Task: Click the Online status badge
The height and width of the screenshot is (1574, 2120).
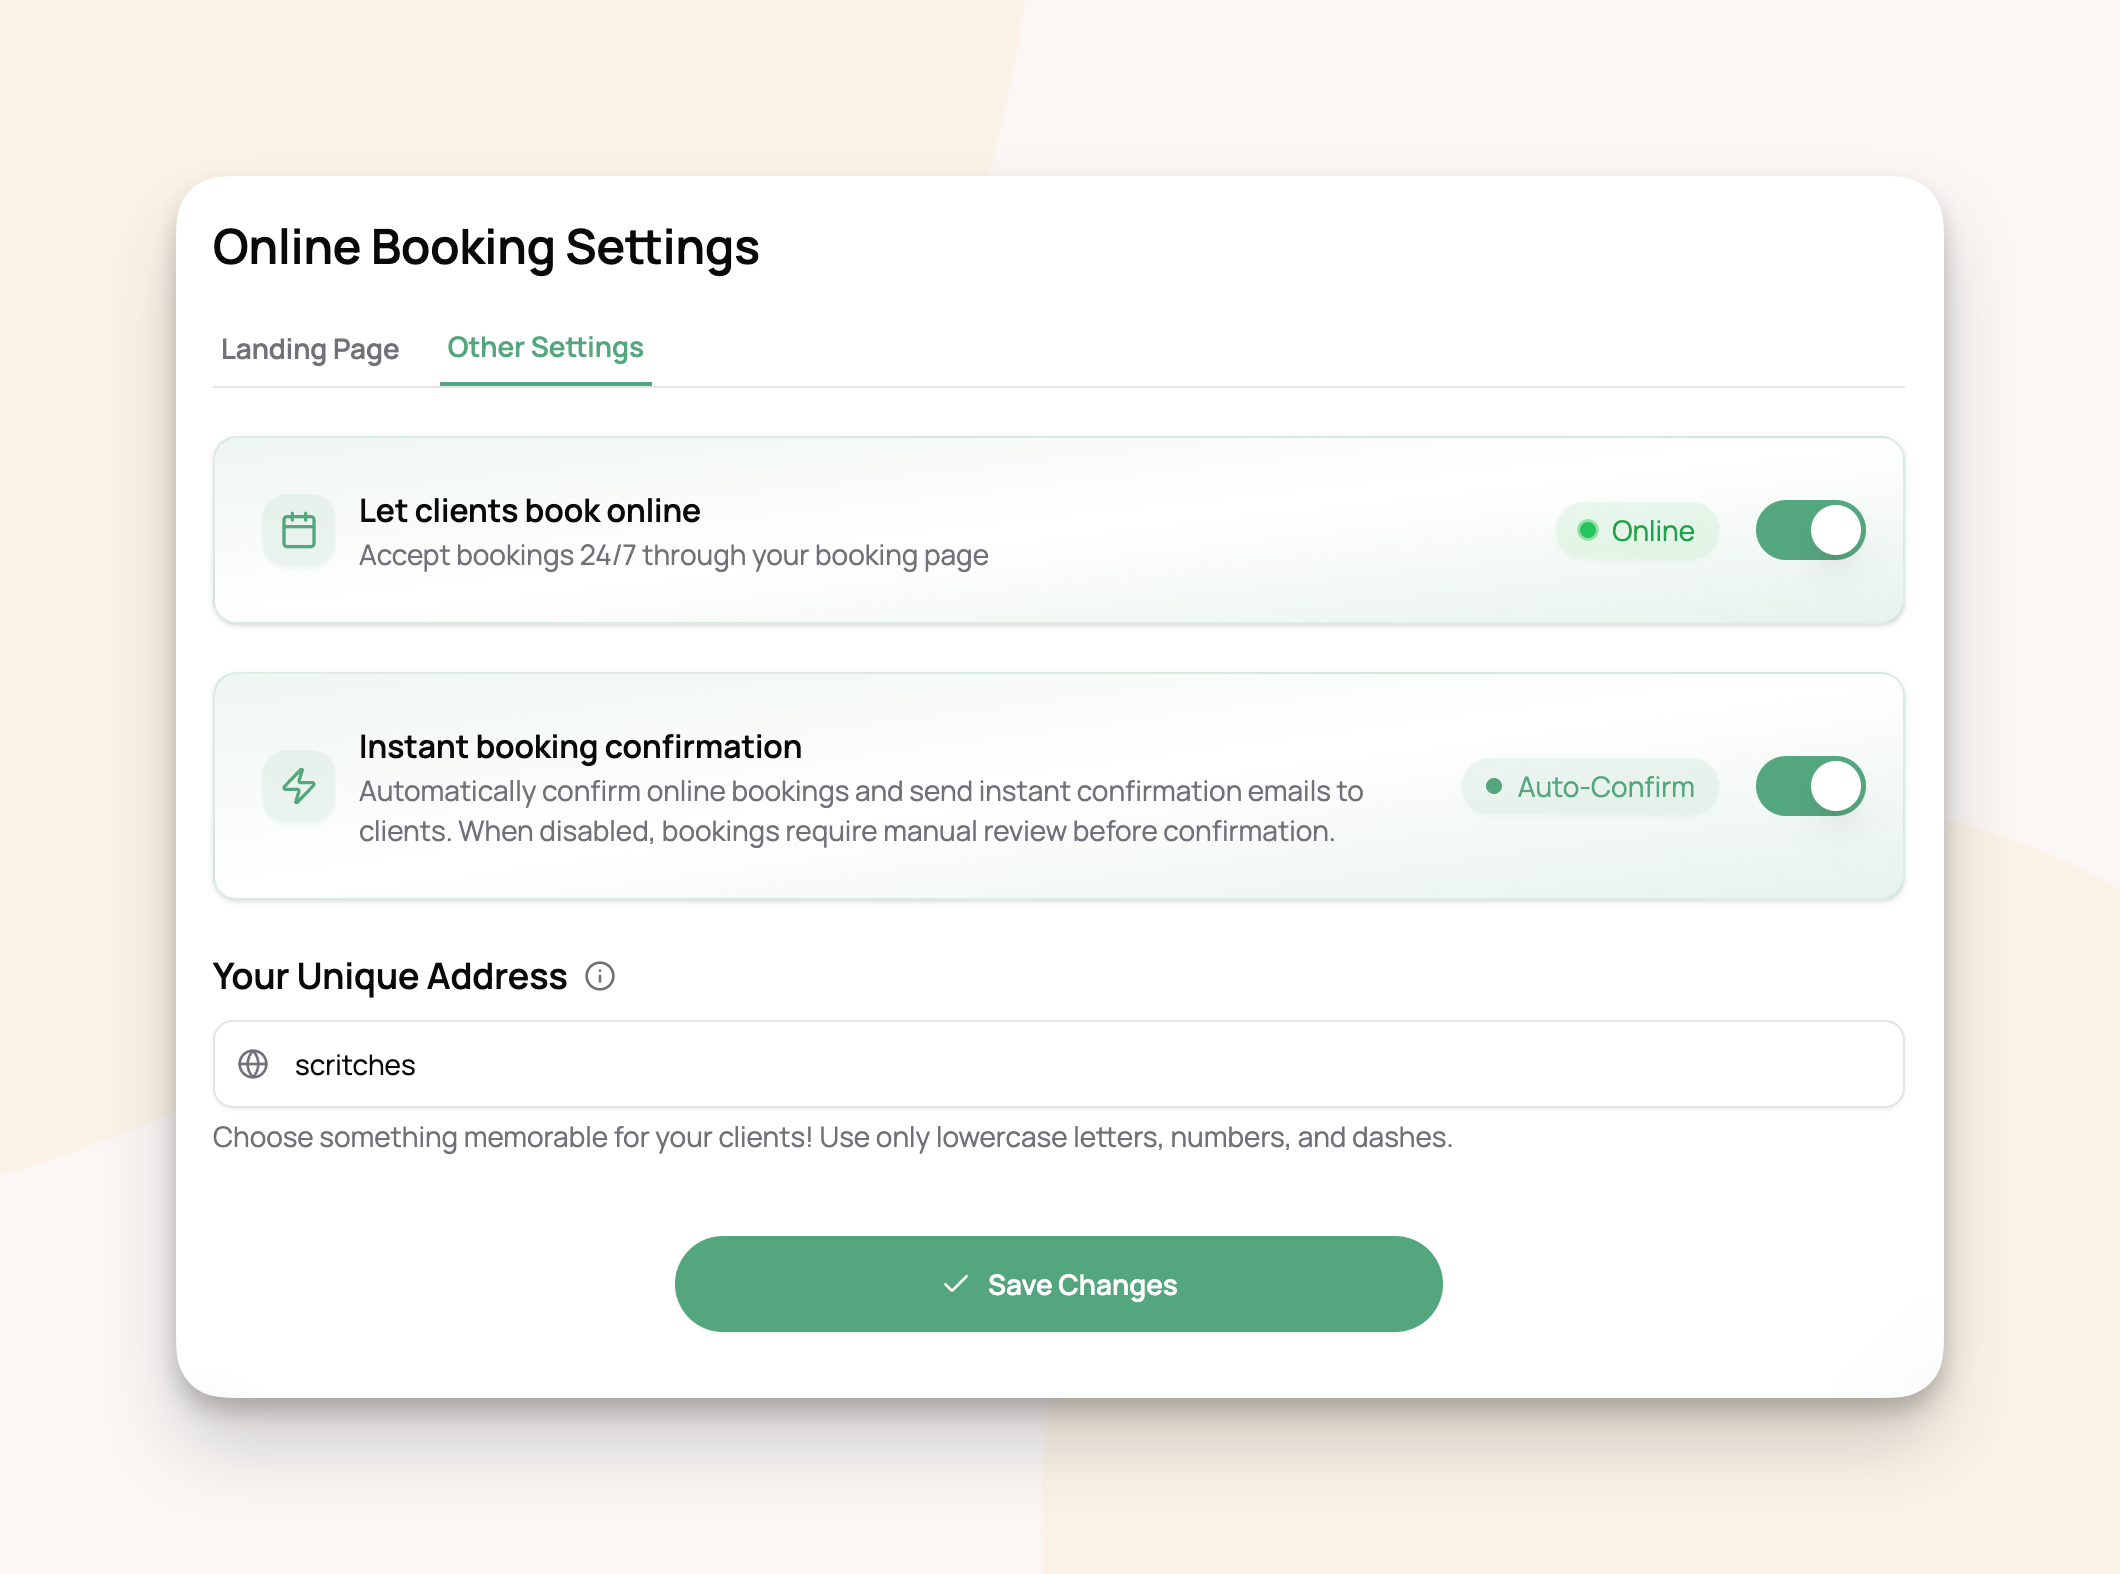Action: click(1637, 531)
